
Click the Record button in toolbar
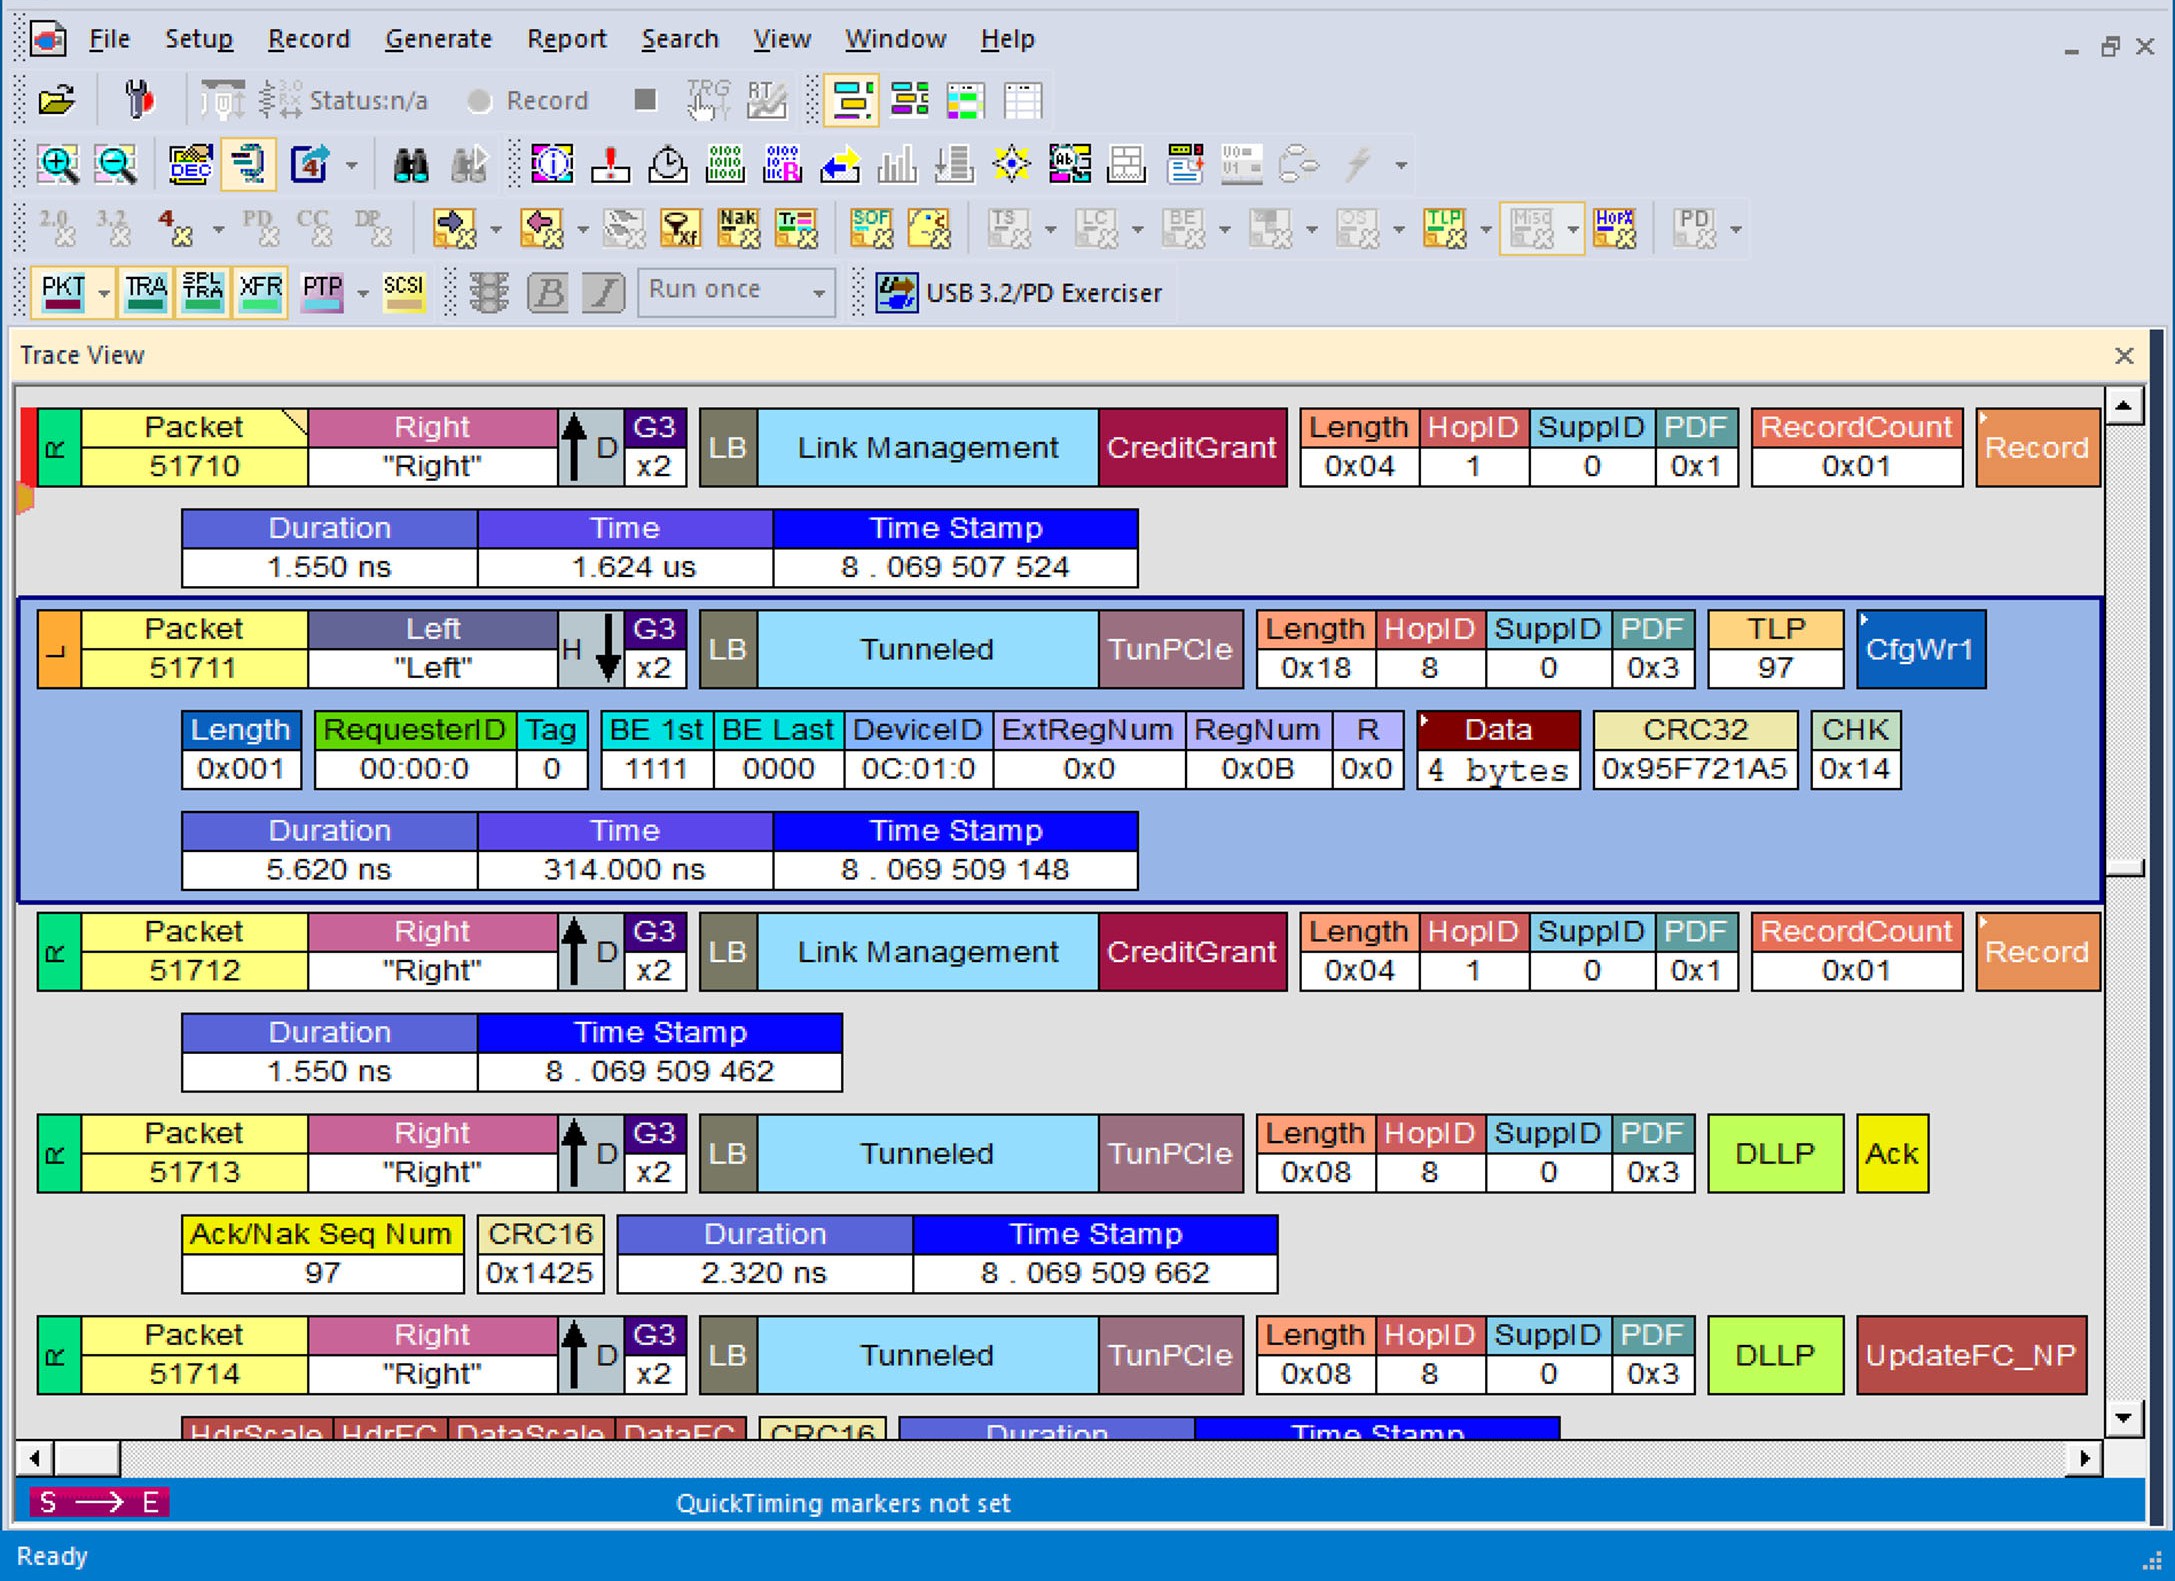(x=528, y=100)
